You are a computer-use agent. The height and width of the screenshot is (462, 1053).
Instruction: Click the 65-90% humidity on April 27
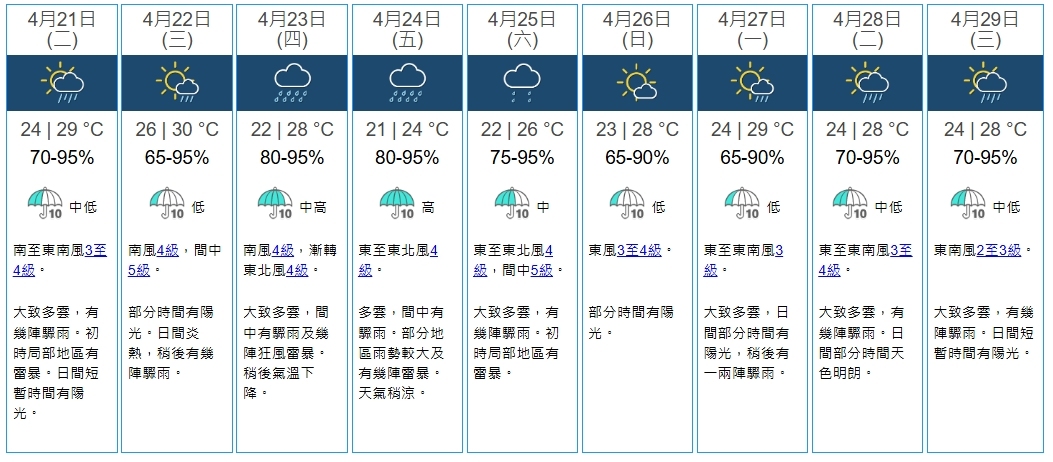(x=751, y=157)
